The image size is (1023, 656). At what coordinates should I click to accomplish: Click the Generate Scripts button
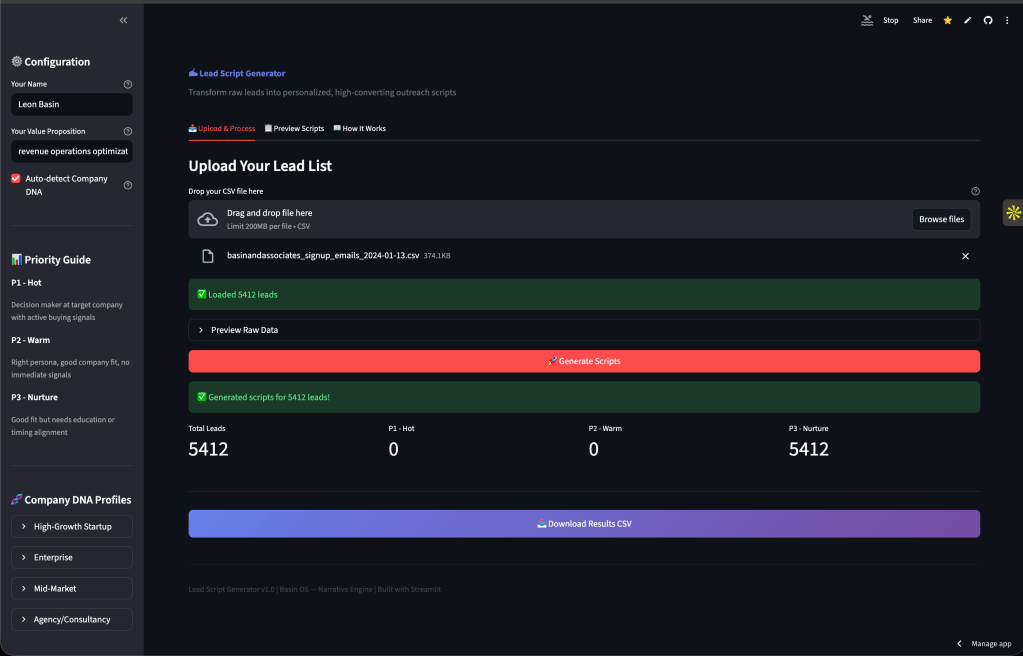(584, 361)
